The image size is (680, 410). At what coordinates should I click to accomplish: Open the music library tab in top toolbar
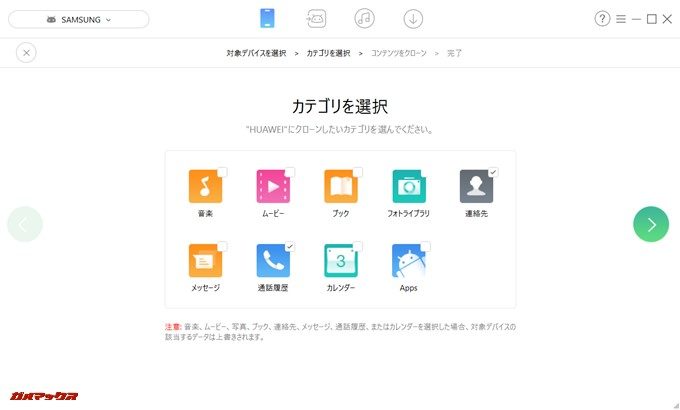pyautogui.click(x=364, y=19)
